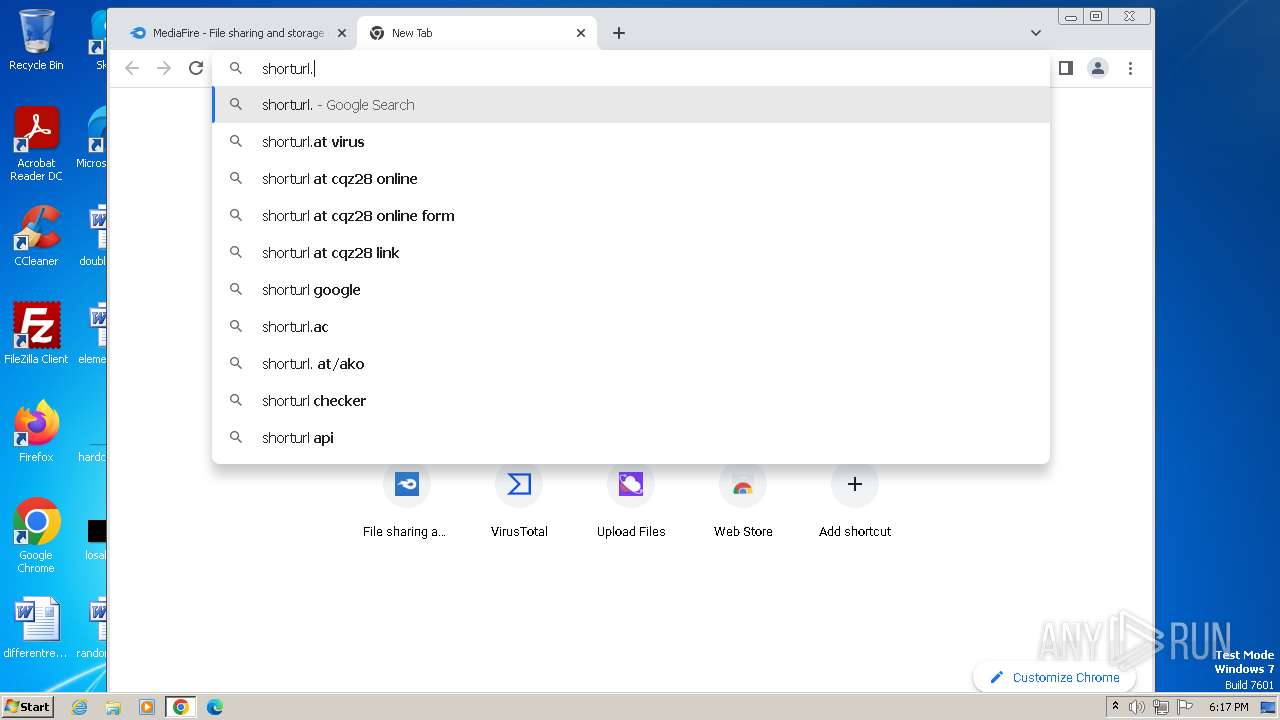
Task: Open Acrobat Reader DC desktop icon
Action: coord(36,144)
